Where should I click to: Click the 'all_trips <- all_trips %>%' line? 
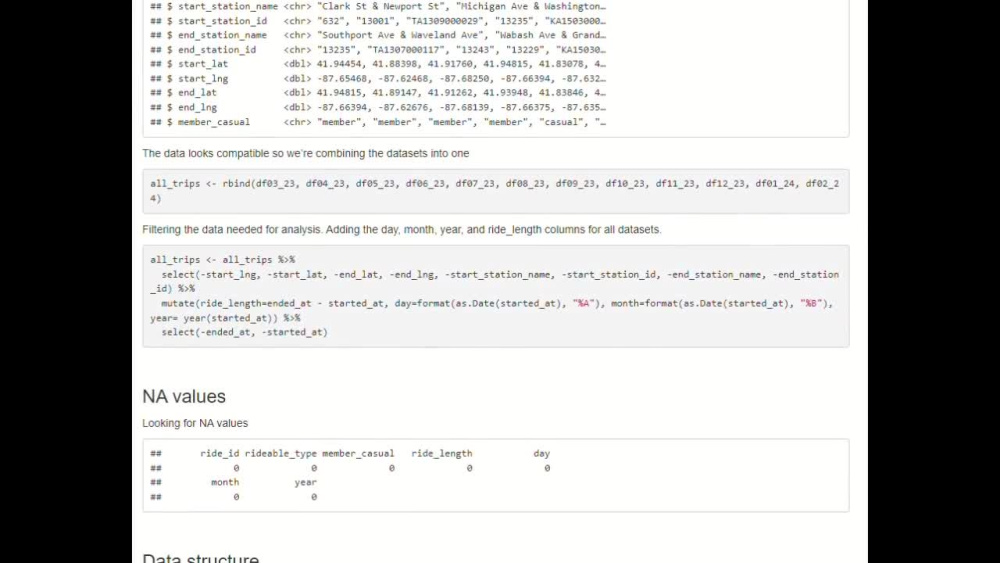pos(223,260)
